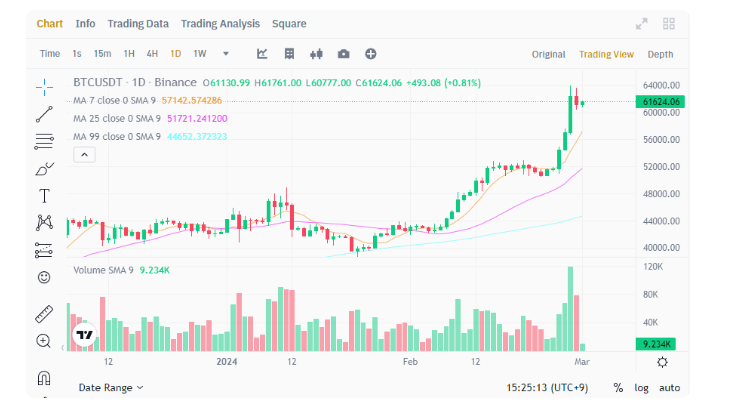Viewport: 729px width, 416px height.
Task: Expand chart to full screen
Action: 642,24
